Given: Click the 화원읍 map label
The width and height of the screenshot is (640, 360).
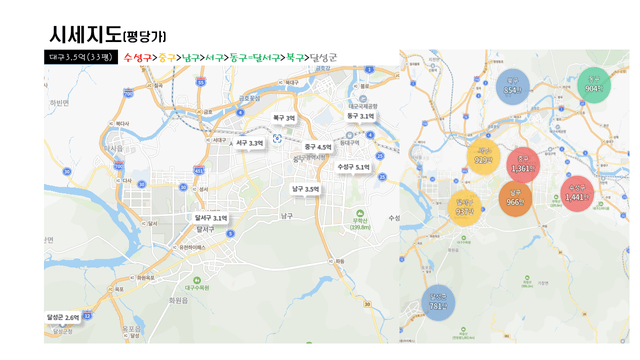Looking at the screenshot, I should (178, 300).
